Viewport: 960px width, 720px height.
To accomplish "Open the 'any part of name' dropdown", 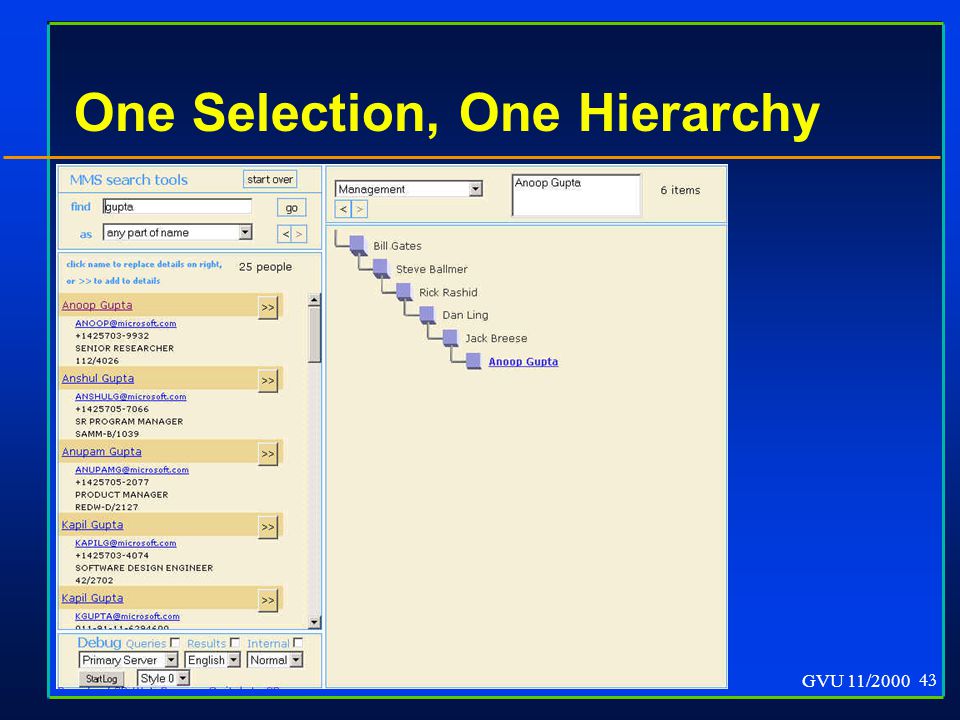I will (x=178, y=233).
